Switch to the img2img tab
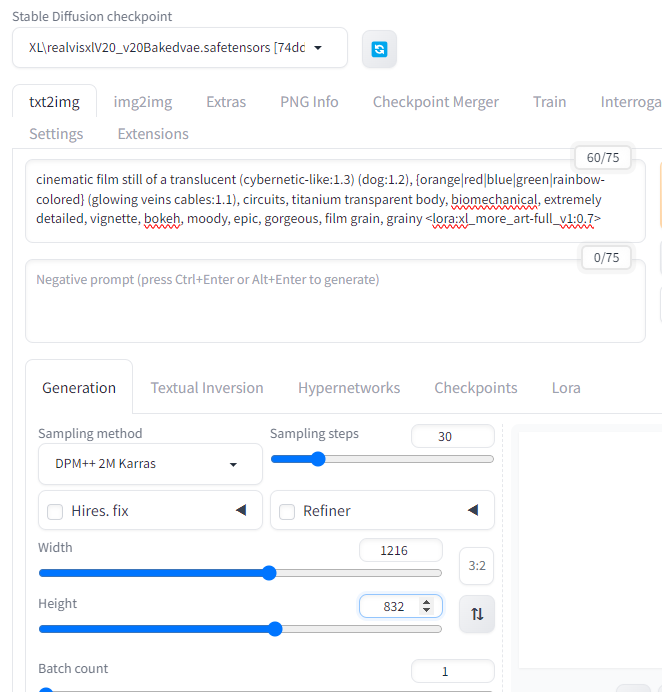This screenshot has width=662, height=692. point(143,102)
